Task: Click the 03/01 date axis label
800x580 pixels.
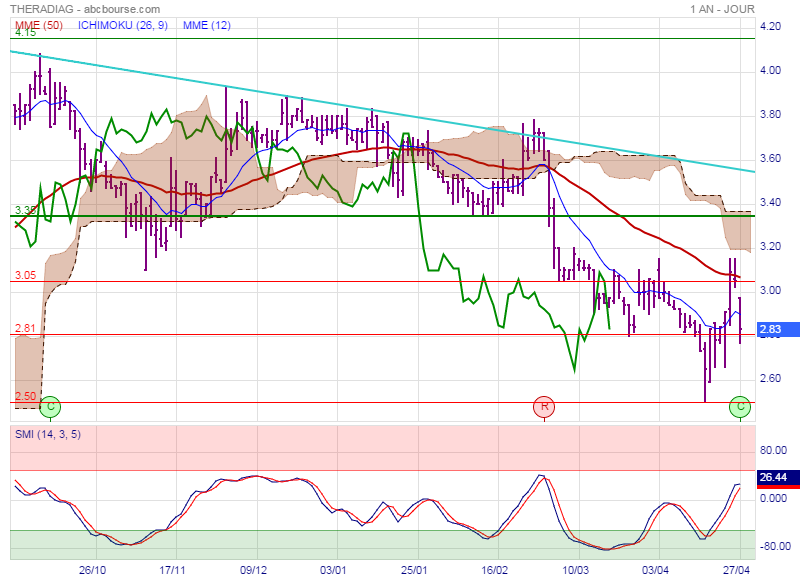Action: tap(334, 570)
